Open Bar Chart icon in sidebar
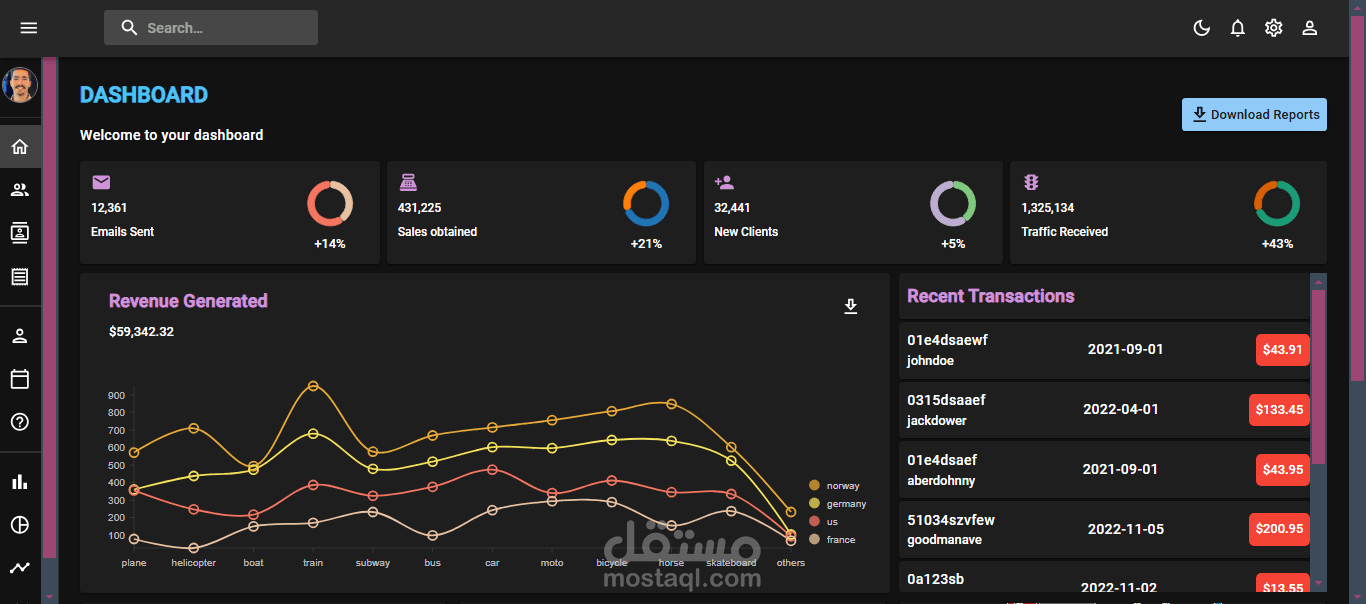This screenshot has width=1366, height=604. point(20,482)
